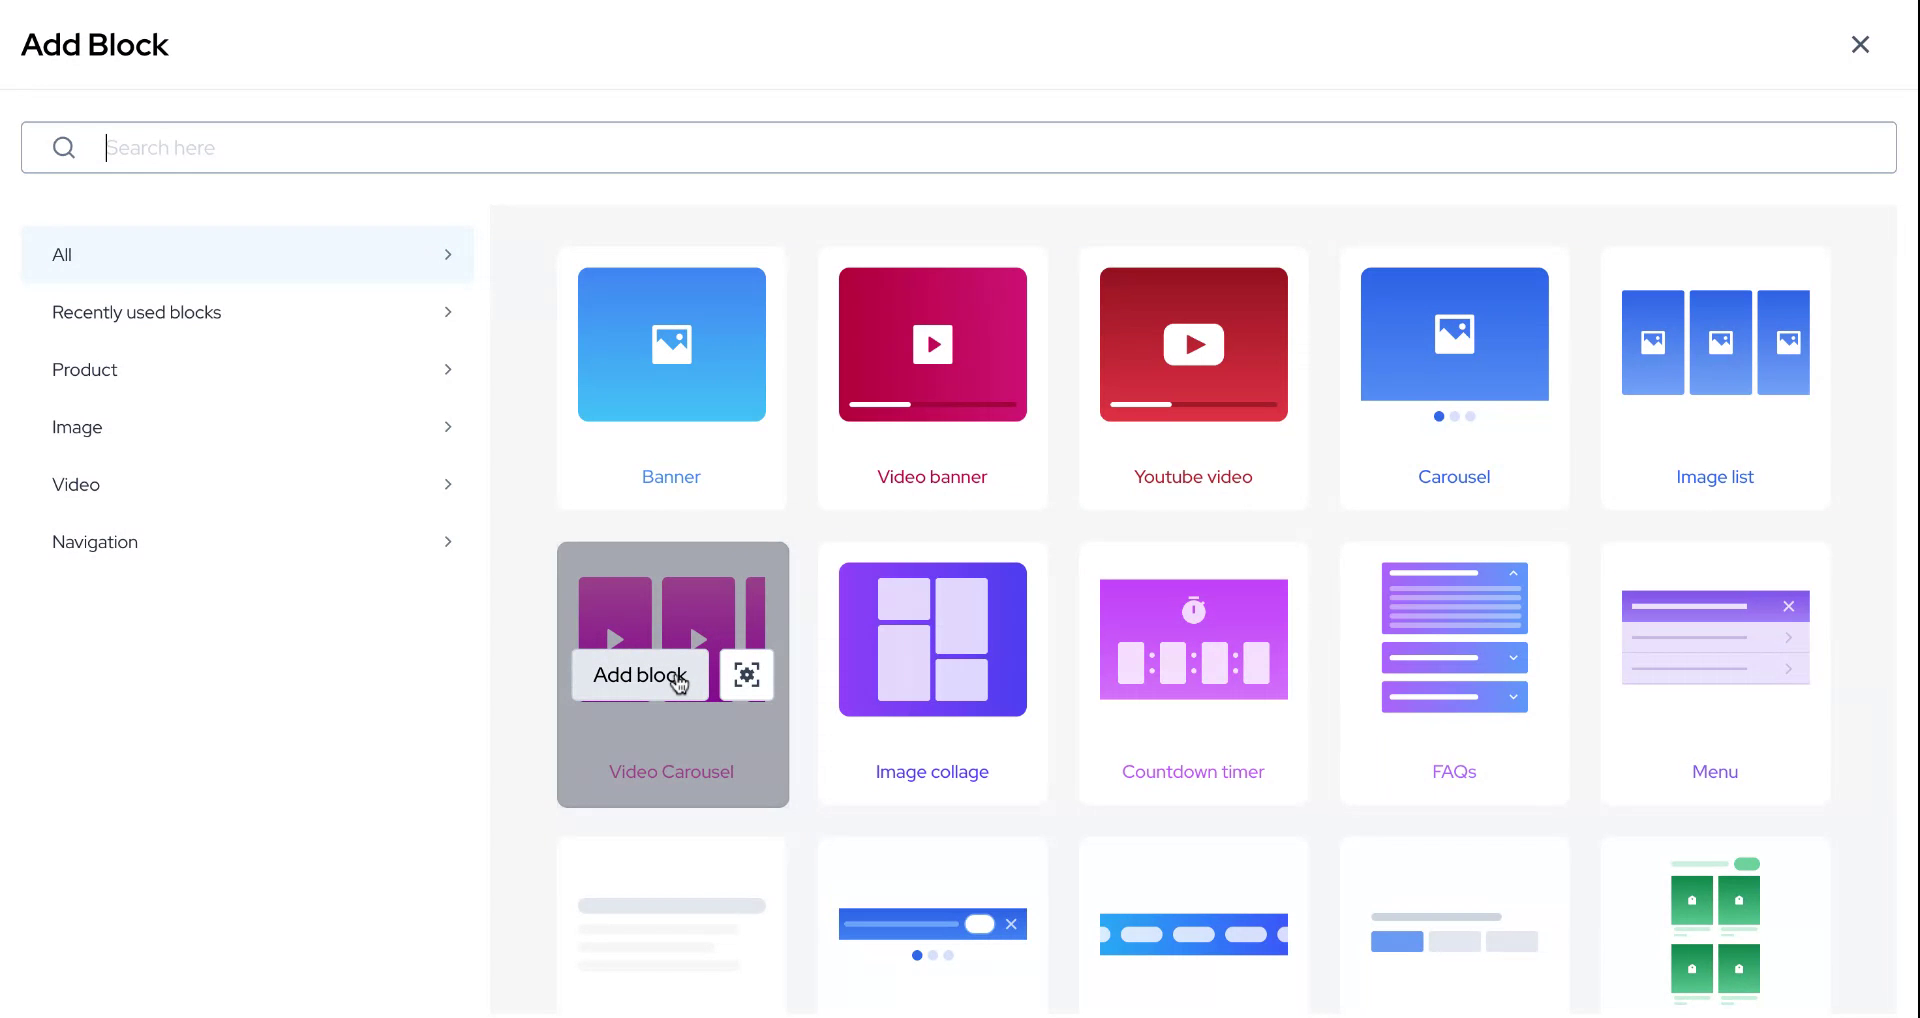Choose the Youtube video block icon

tap(1194, 344)
